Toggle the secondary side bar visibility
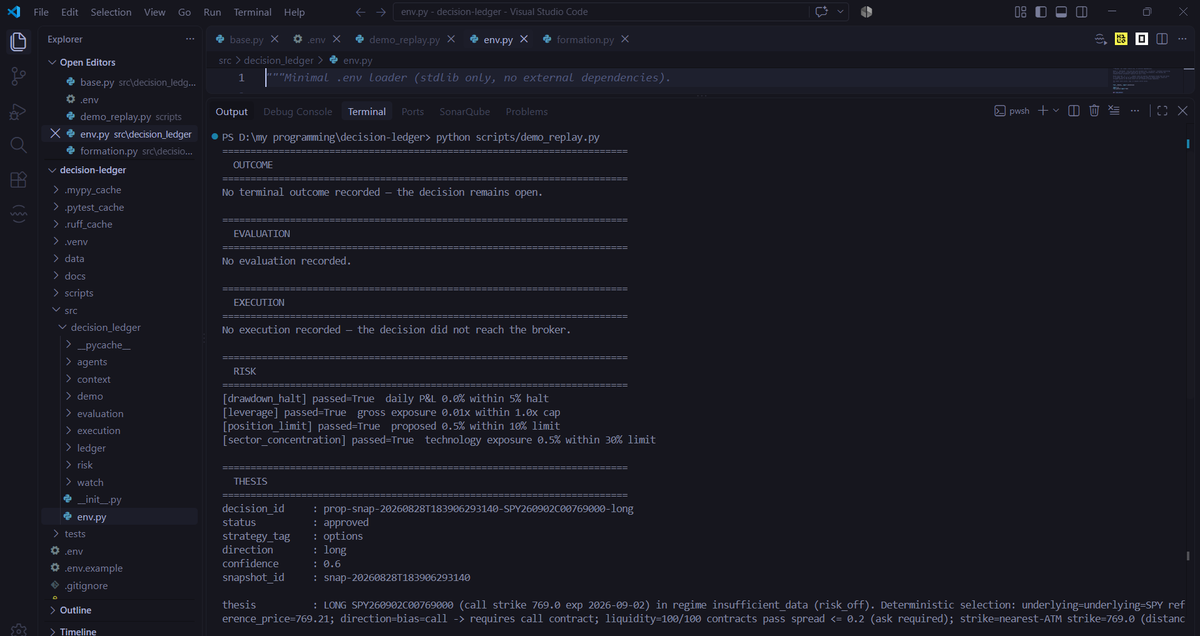Image resolution: width=1200 pixels, height=636 pixels. pos(1083,12)
